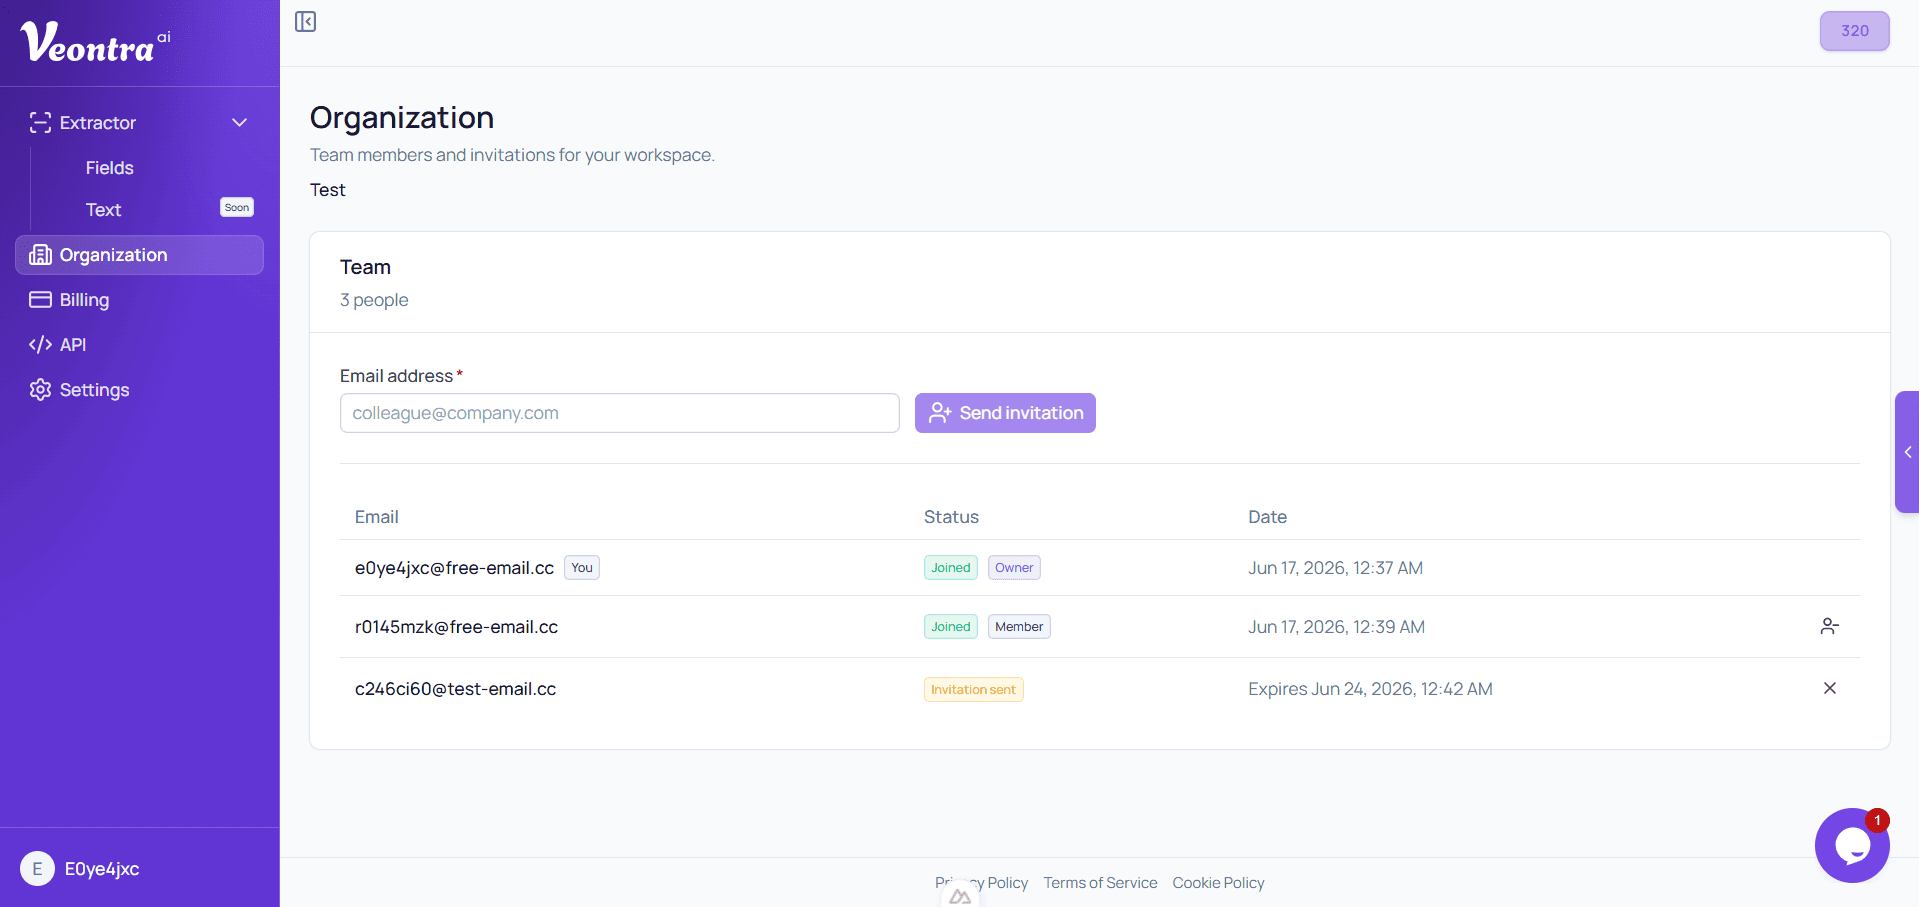
Task: Click the E avatar circle
Action: point(38,869)
